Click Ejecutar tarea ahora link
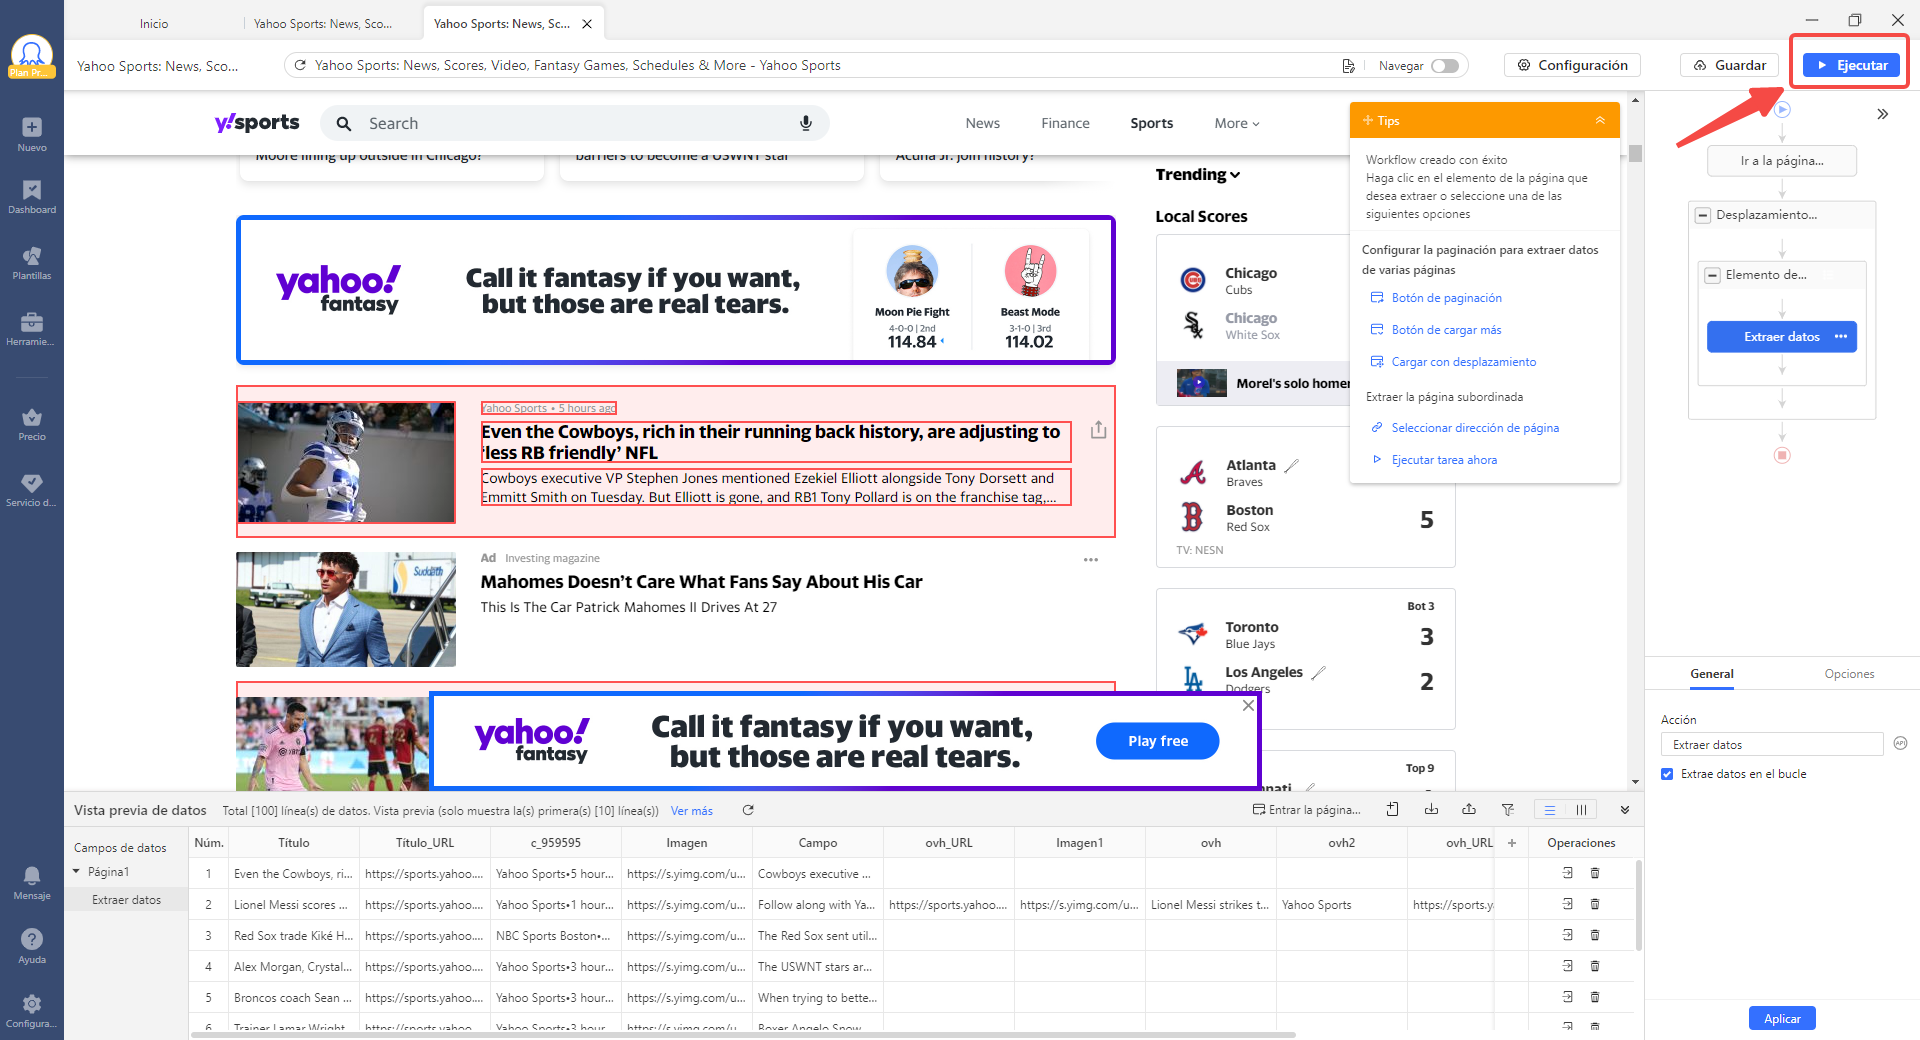Screen dimensions: 1920x1040 click(x=1444, y=460)
